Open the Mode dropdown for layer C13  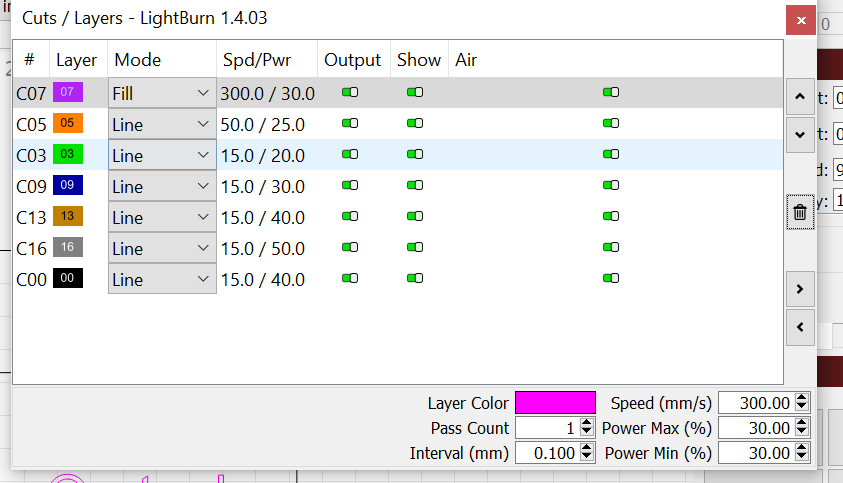(162, 217)
